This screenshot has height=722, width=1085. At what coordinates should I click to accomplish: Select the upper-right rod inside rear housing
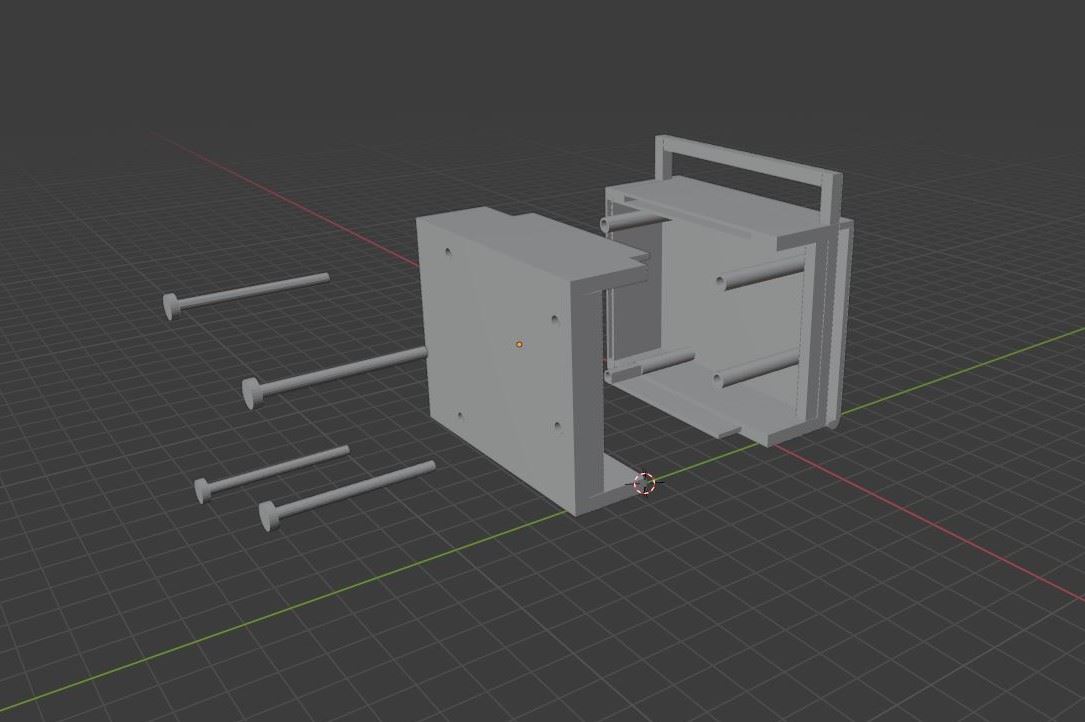[760, 274]
